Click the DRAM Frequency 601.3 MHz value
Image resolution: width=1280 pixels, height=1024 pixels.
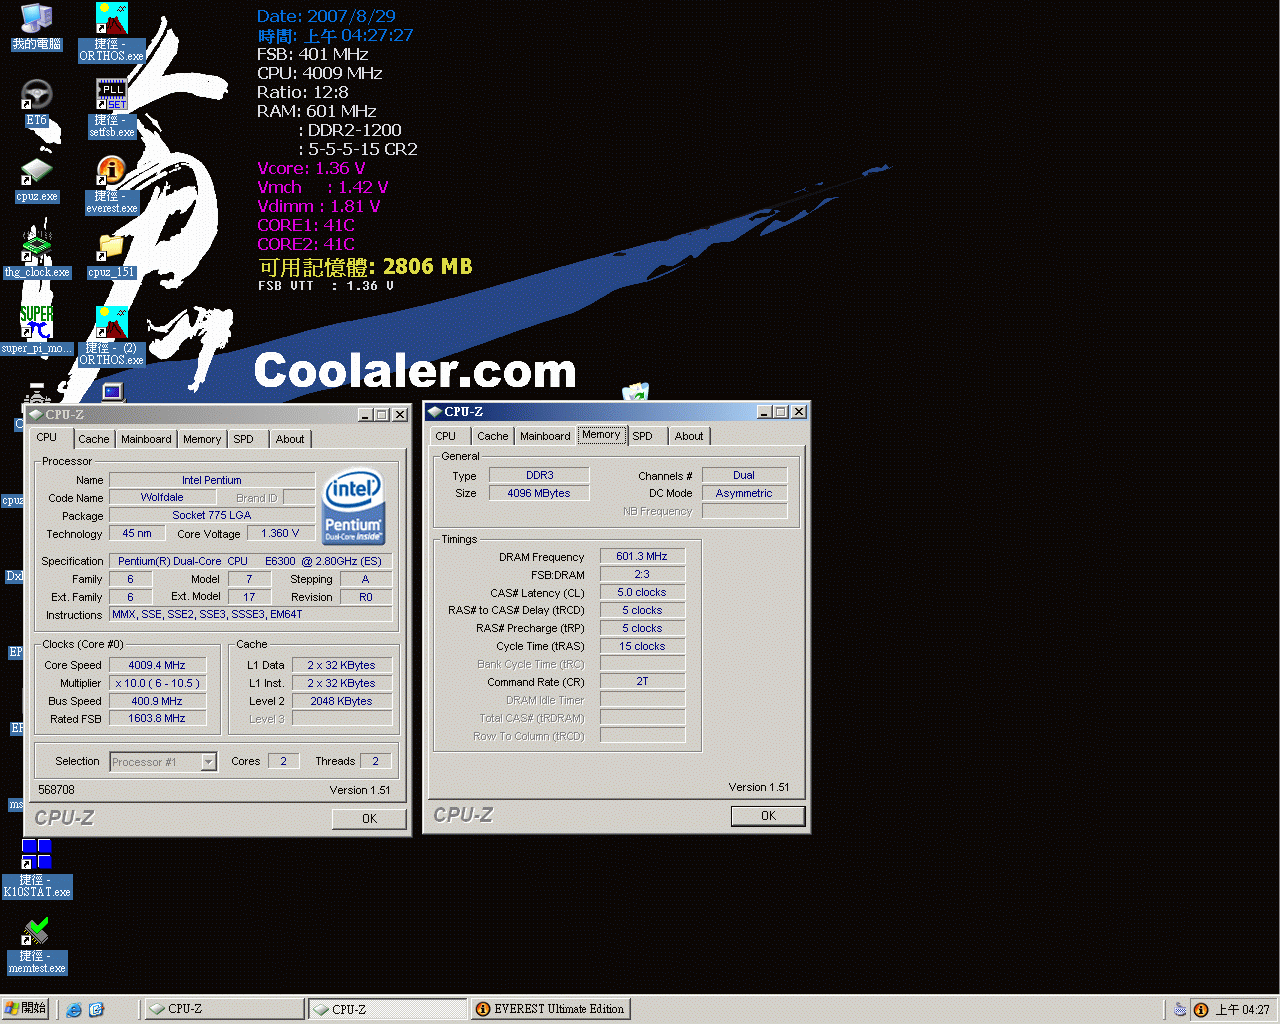[x=642, y=556]
